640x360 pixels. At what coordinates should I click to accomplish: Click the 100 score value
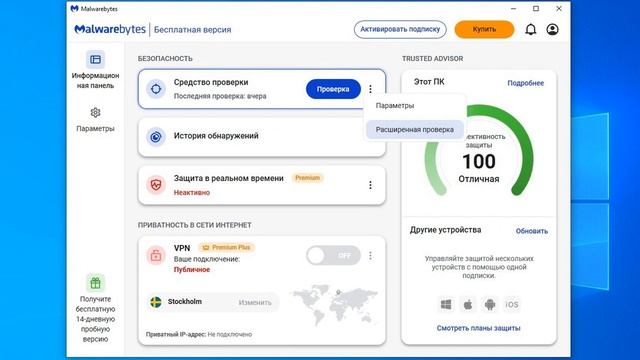tap(479, 162)
